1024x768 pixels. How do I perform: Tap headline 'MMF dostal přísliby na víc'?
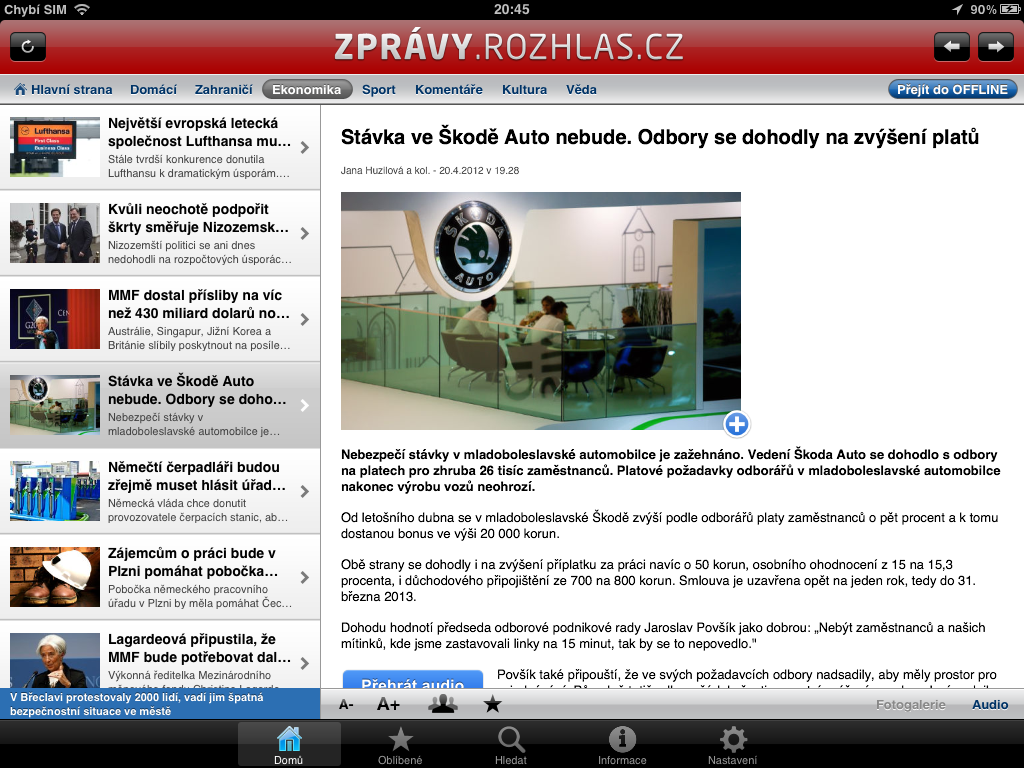click(199, 304)
